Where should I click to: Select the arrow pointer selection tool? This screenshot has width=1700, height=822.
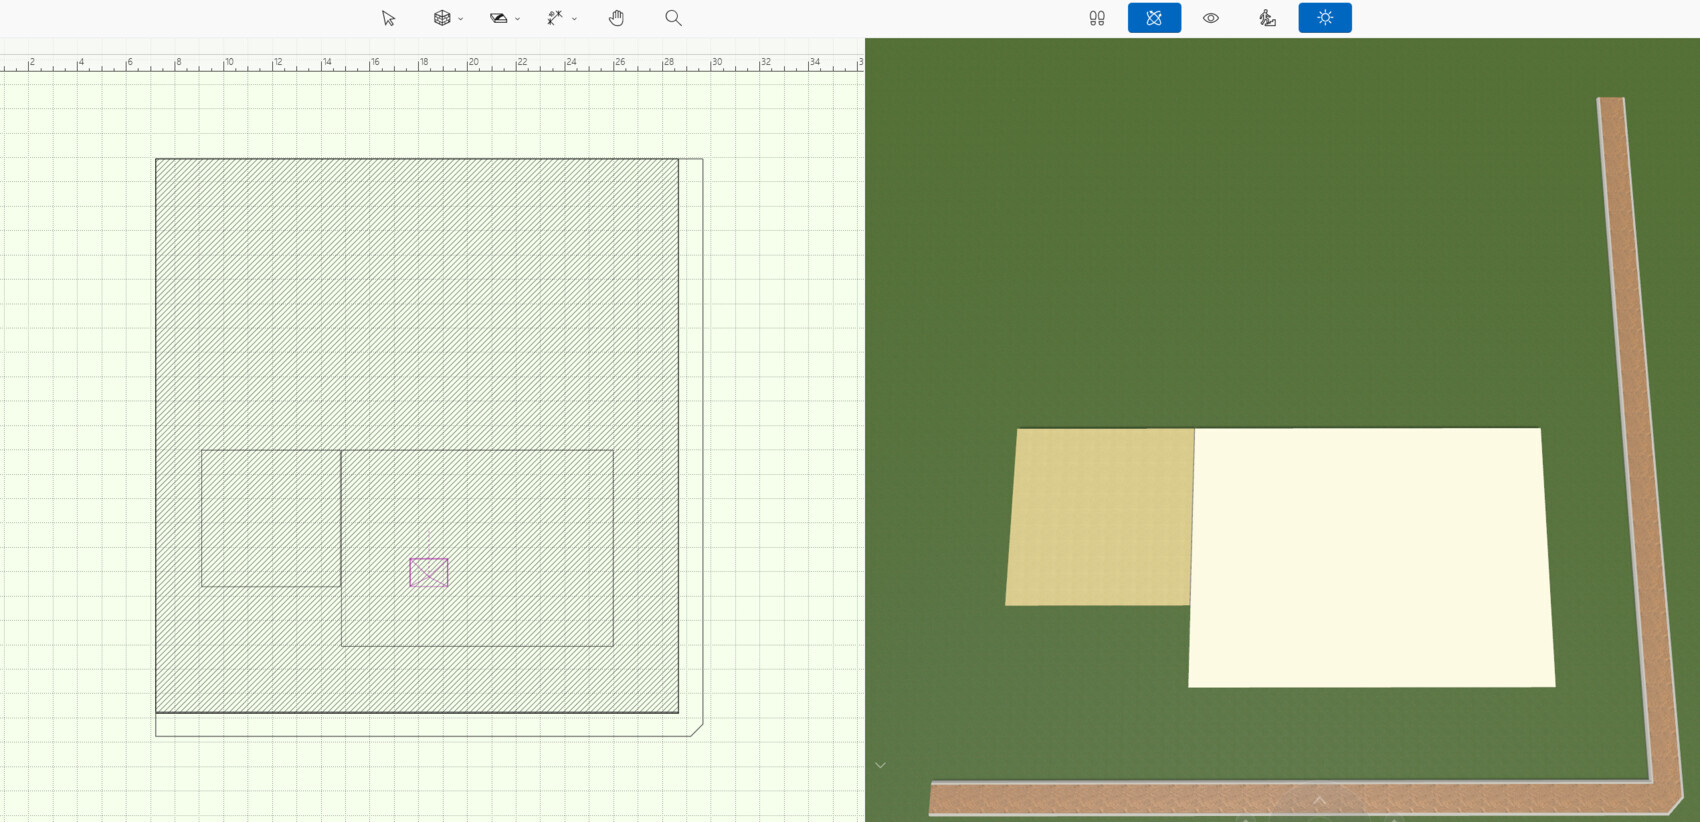click(388, 18)
